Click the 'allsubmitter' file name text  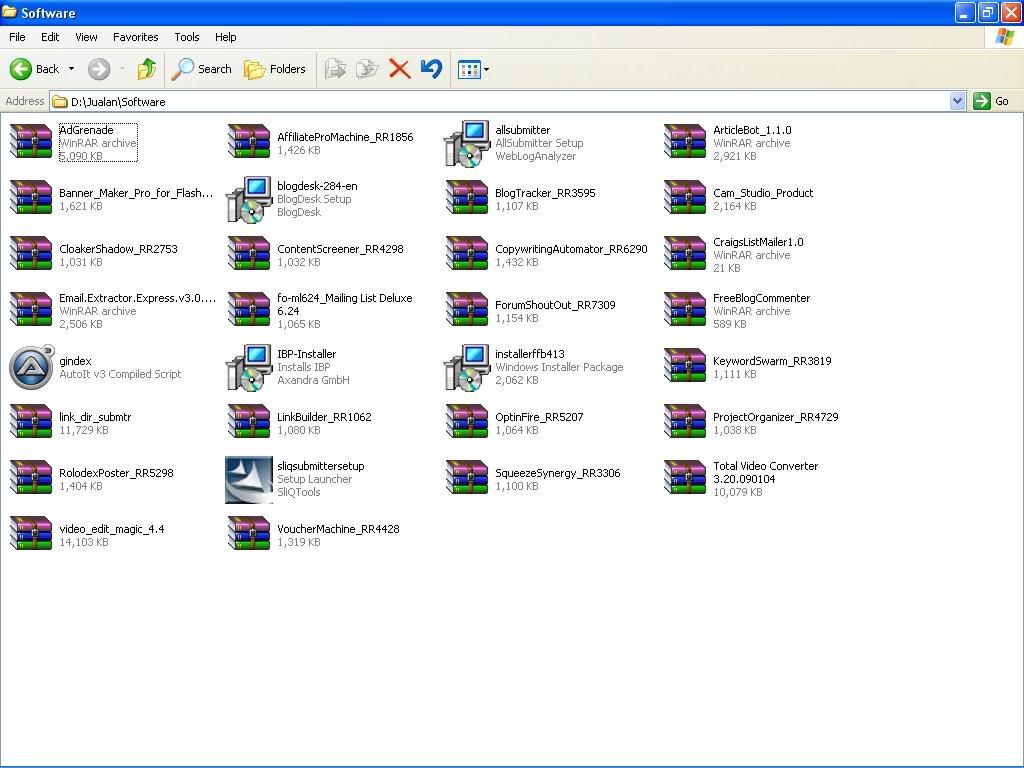(x=522, y=130)
